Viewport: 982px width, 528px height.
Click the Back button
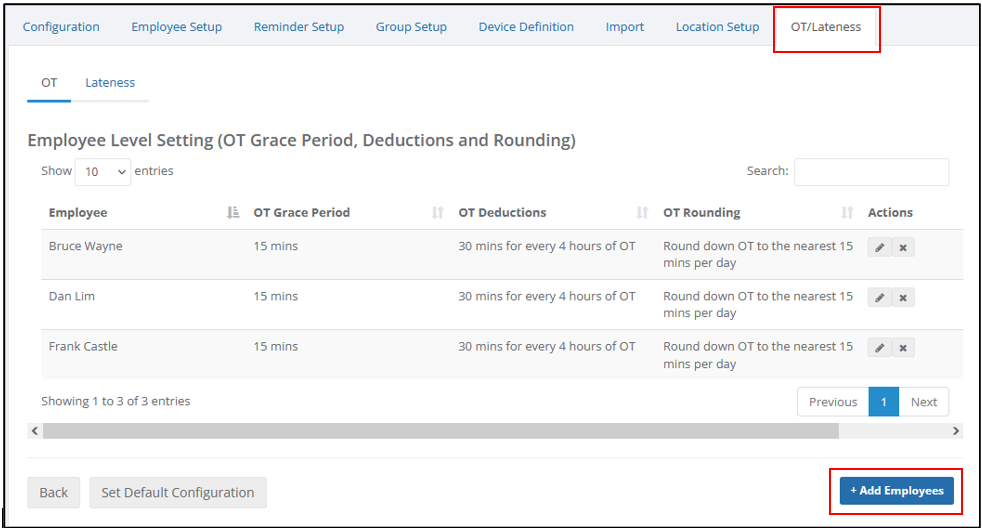pos(53,493)
